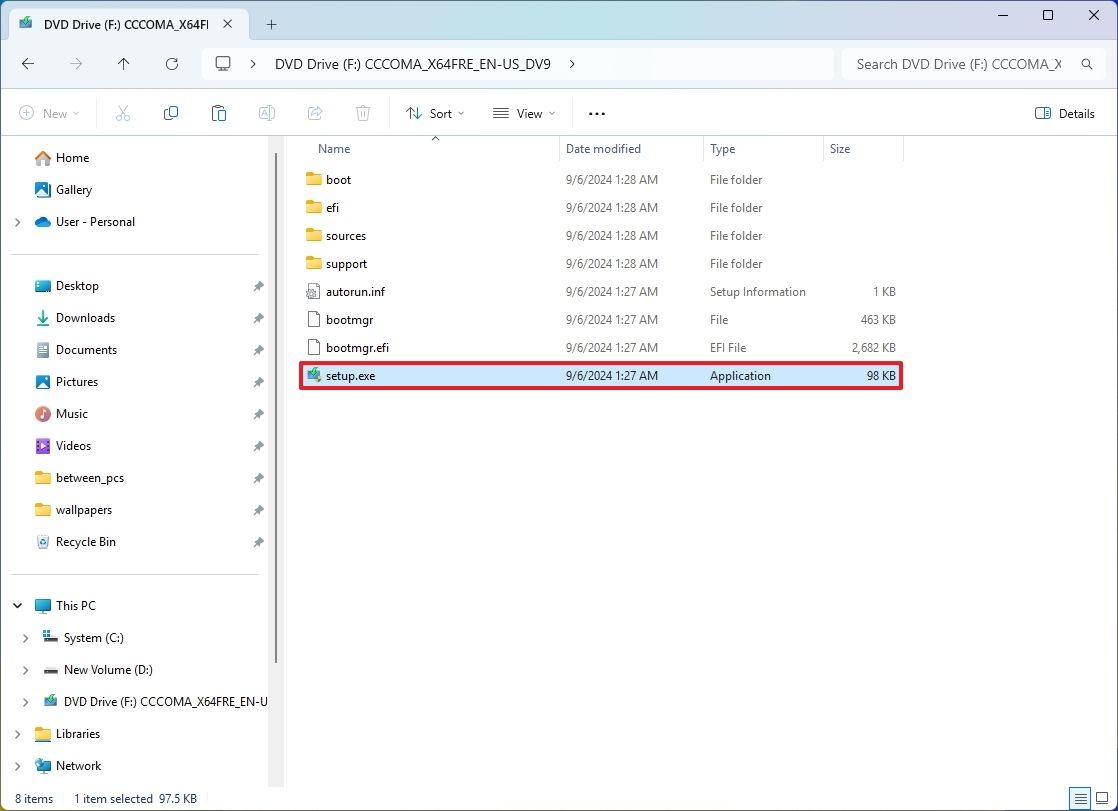
Task: Delete setup.exe using the trash icon
Action: 362,113
